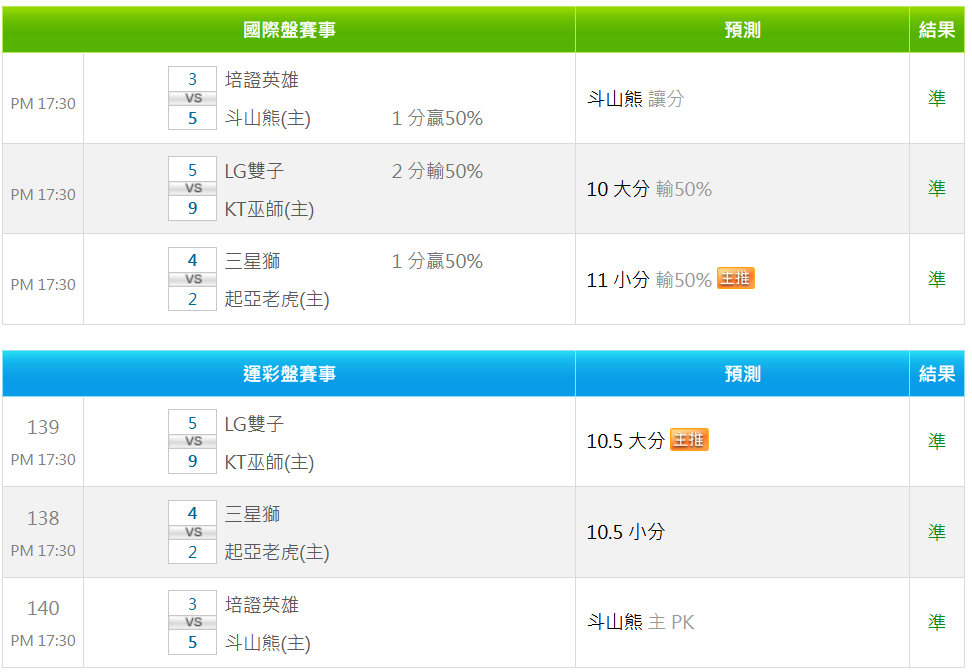Click the 結果 header in the blue table
The height and width of the screenshot is (672, 972).
click(937, 374)
